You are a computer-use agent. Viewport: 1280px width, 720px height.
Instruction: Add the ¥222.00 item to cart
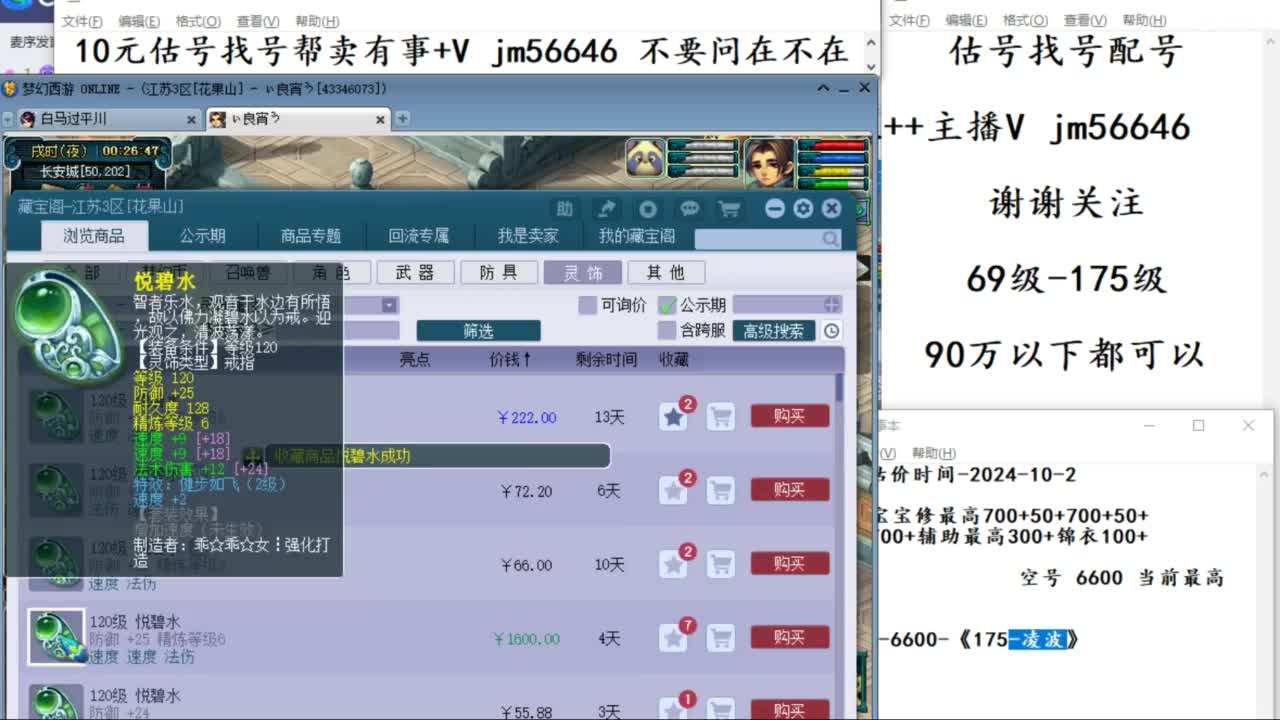pos(721,417)
